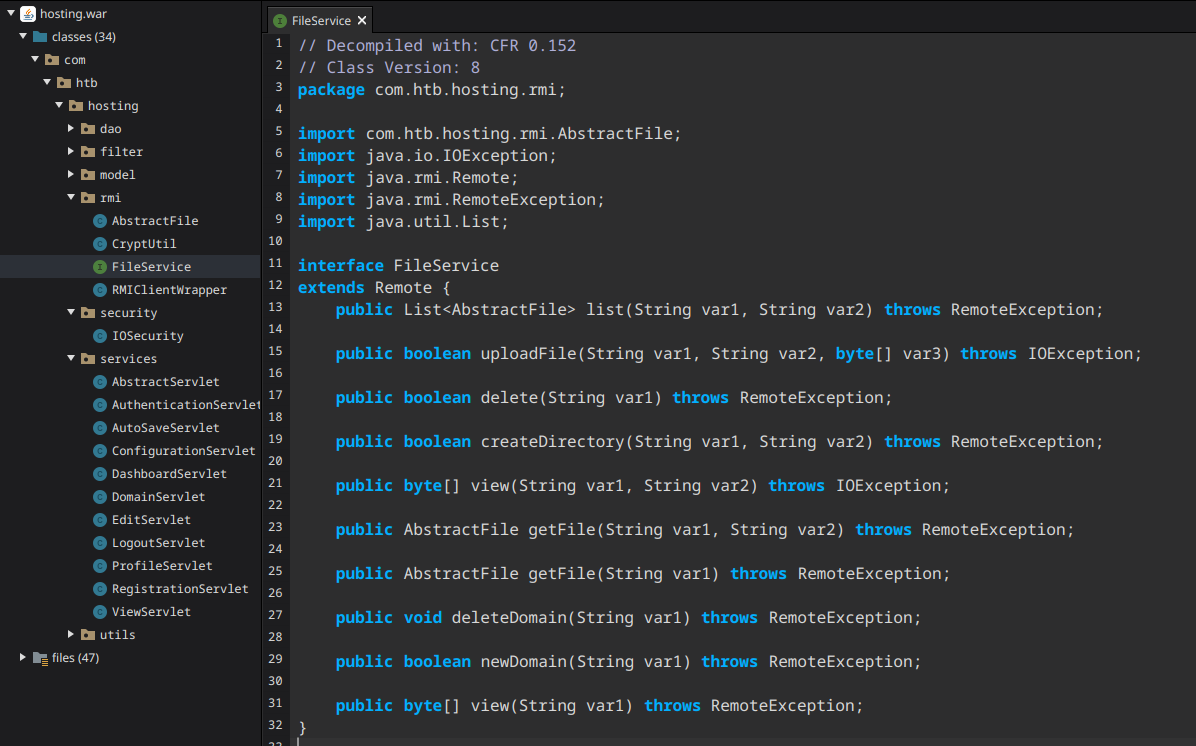1196x746 pixels.
Task: Open the EditServlet class
Action: (x=151, y=519)
